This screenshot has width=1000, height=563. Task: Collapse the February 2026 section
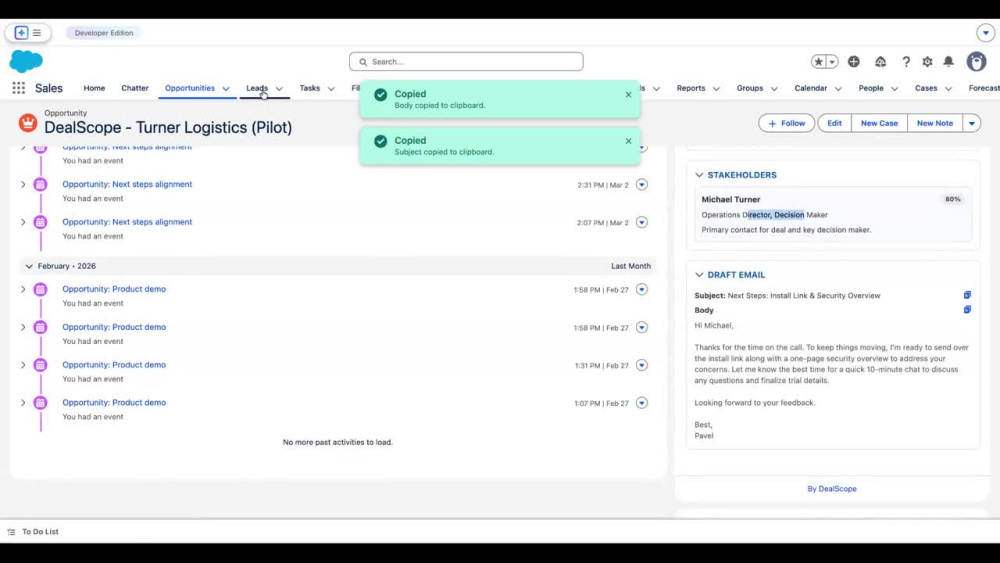(x=29, y=266)
